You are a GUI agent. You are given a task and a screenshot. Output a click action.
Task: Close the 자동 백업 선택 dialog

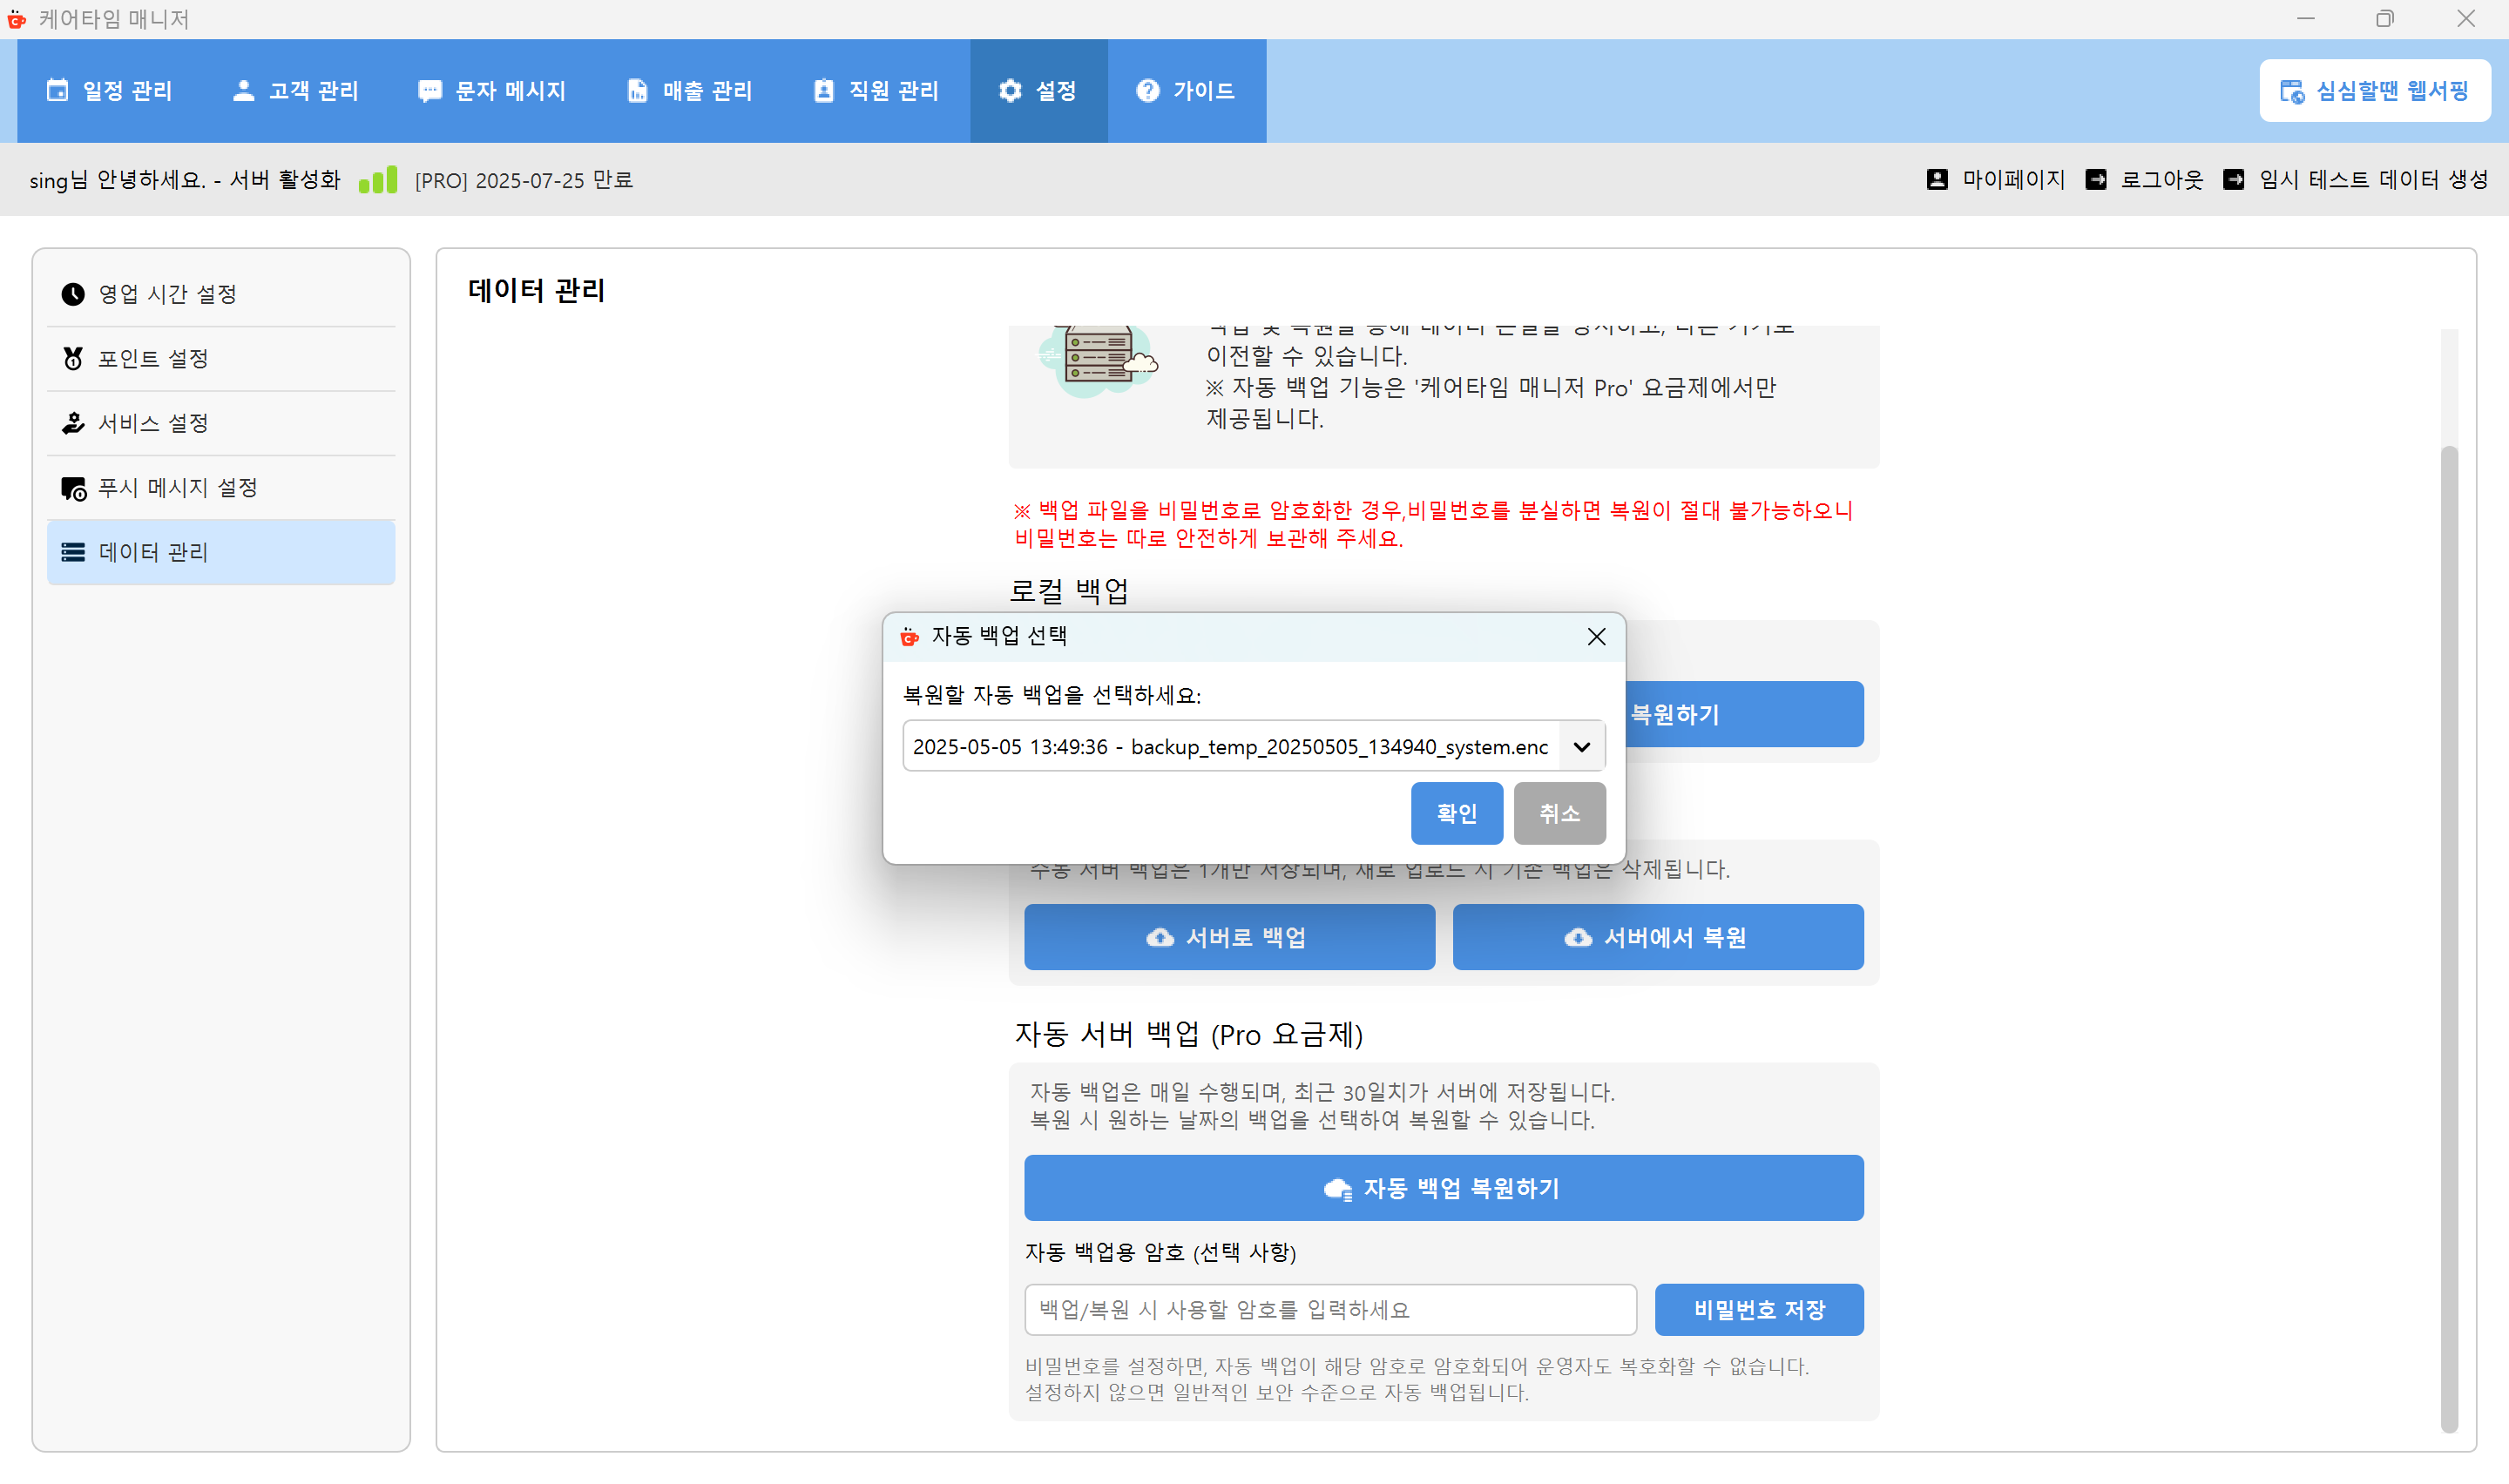point(1596,637)
